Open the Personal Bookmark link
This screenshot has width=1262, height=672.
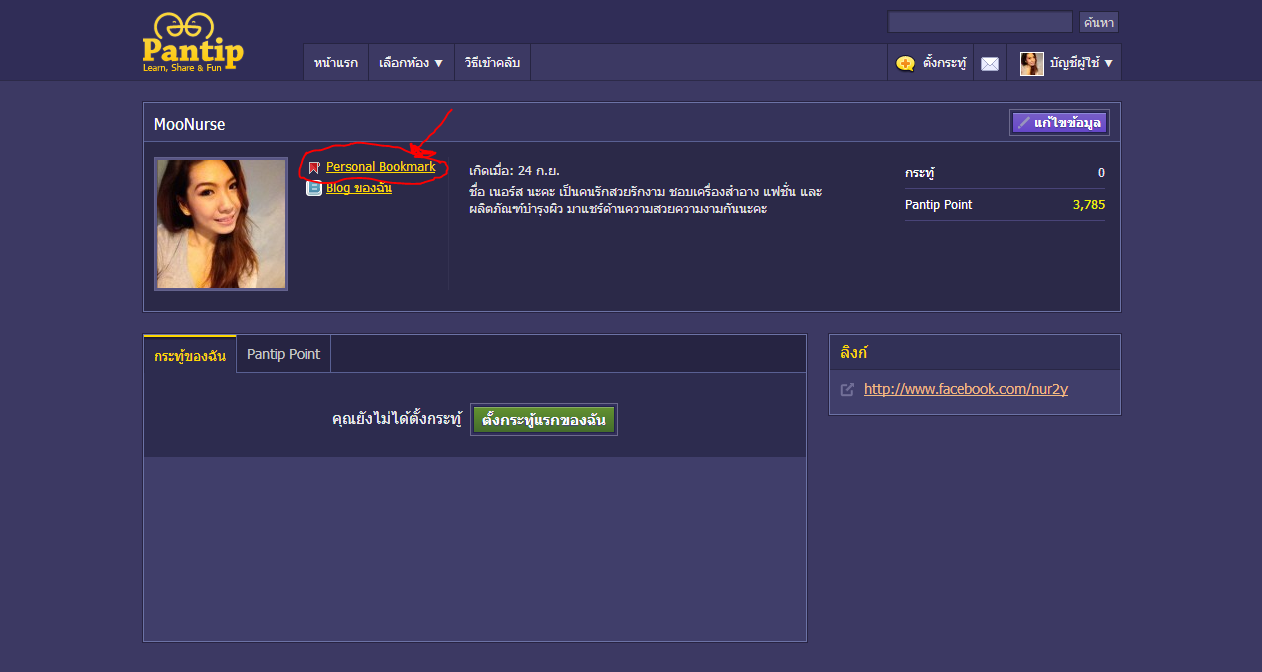click(x=380, y=167)
